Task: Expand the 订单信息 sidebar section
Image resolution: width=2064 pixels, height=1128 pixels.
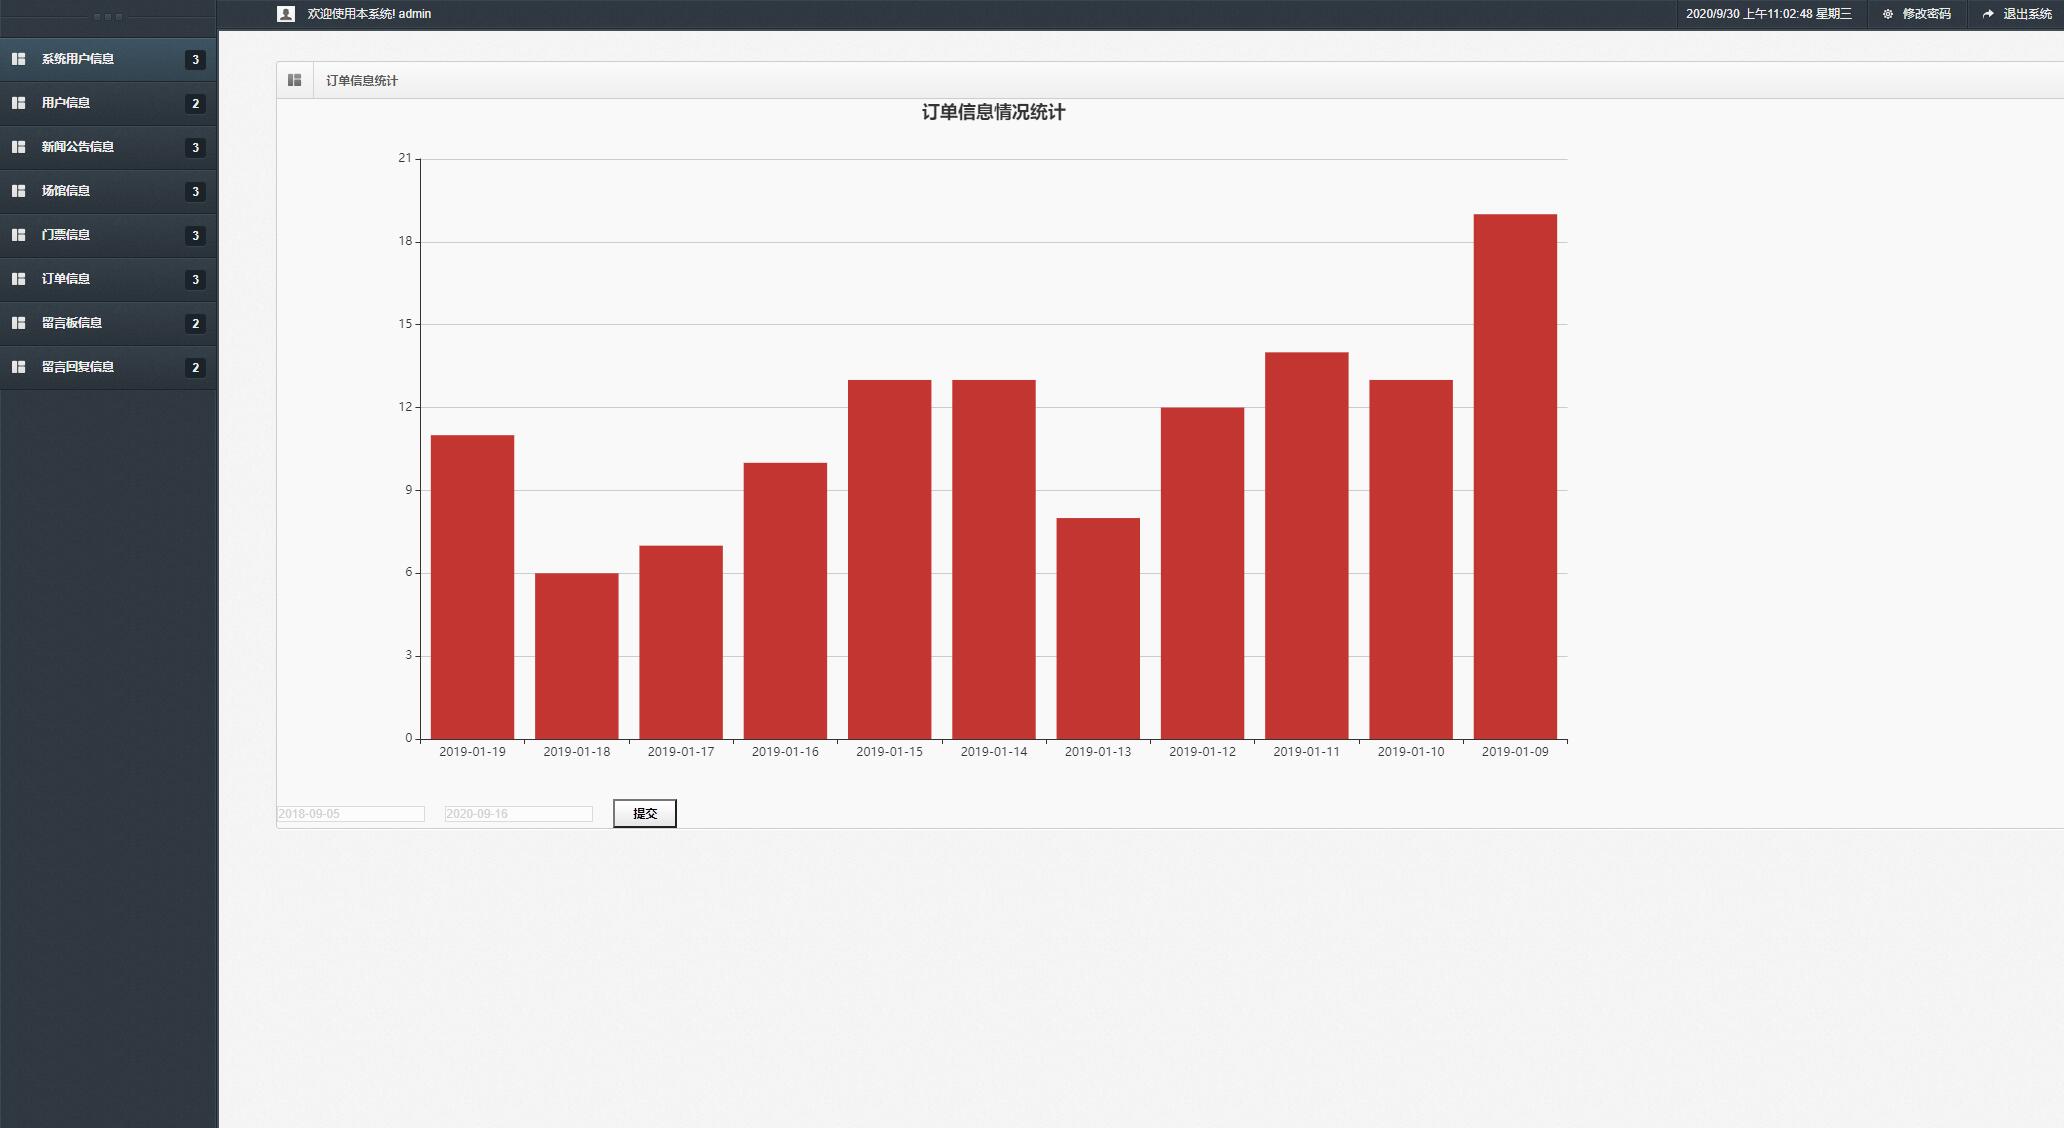Action: pos(66,279)
